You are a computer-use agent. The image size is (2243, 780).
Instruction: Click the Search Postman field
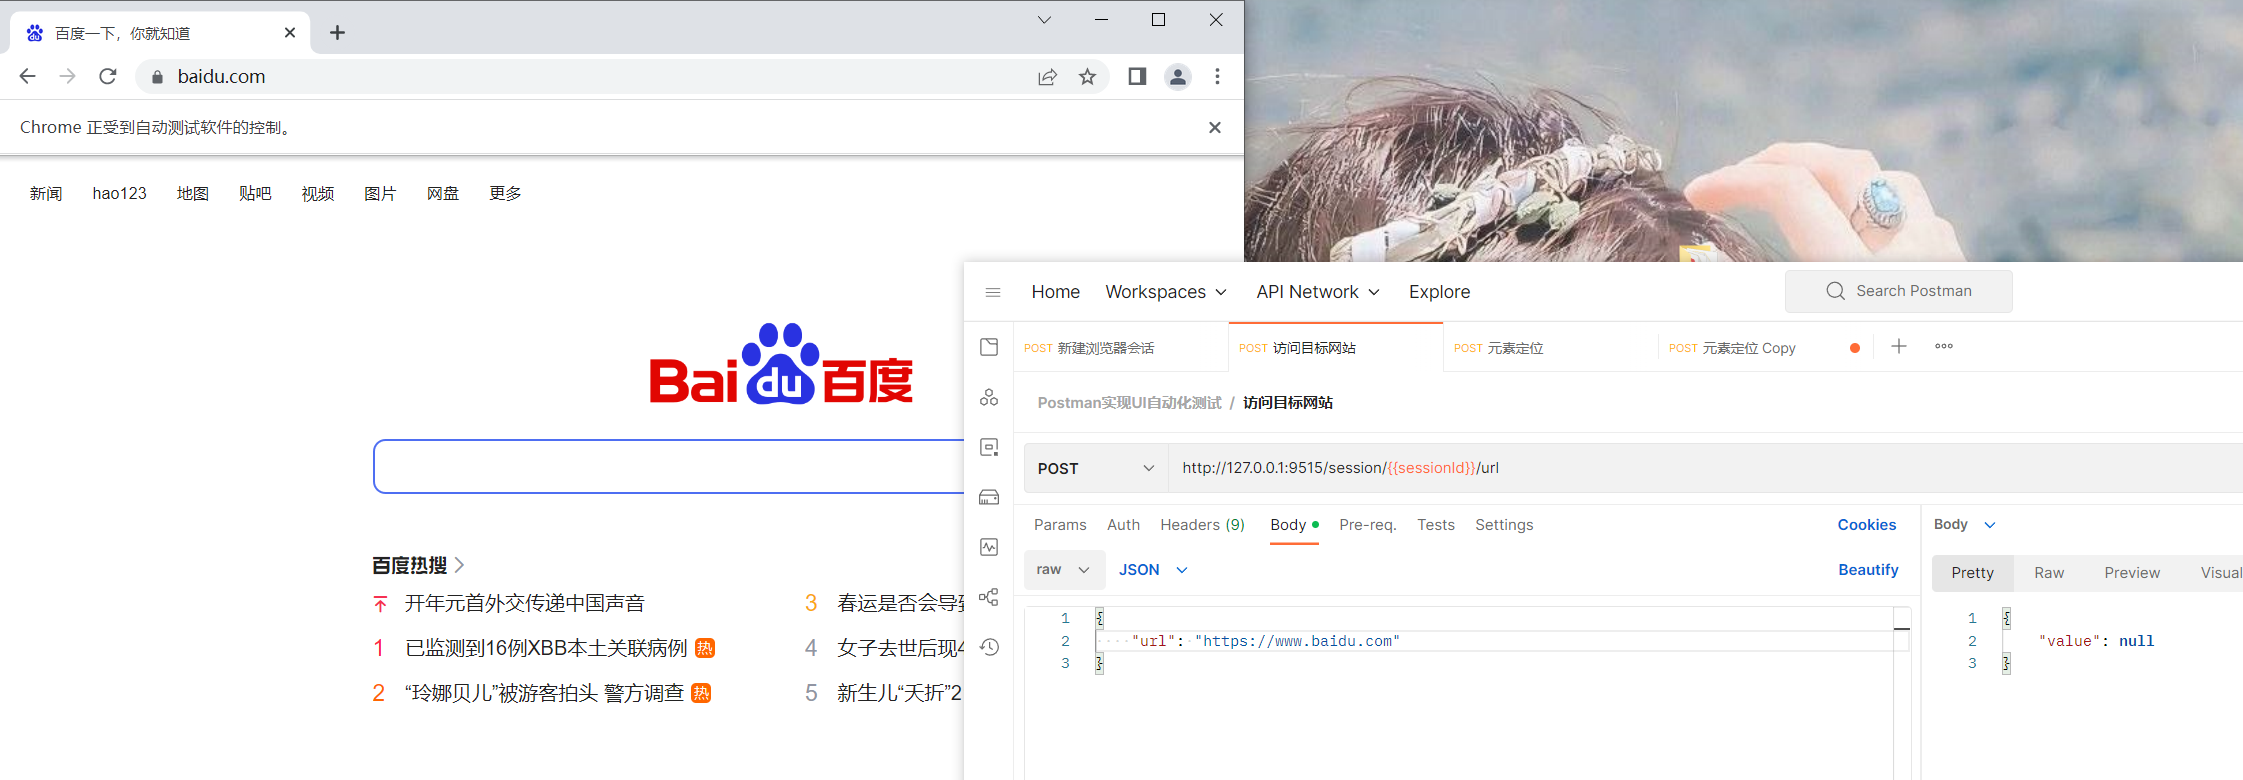[1899, 291]
